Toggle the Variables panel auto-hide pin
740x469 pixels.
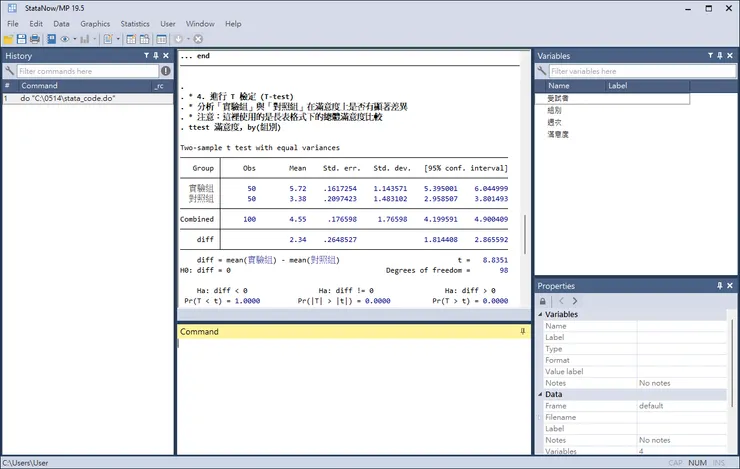[720, 56]
